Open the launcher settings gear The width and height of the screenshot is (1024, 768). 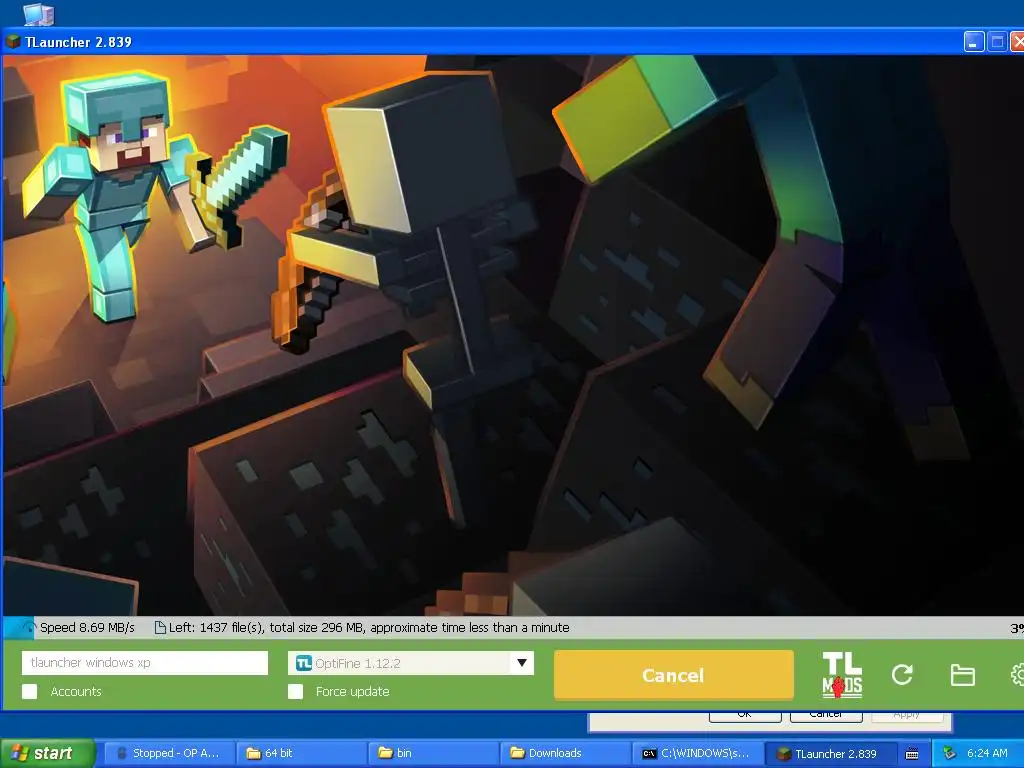coord(1017,675)
